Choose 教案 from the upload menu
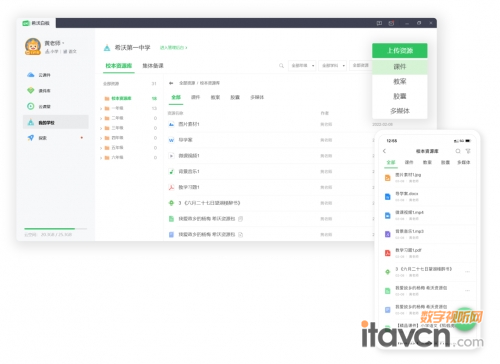The width and height of the screenshot is (500, 364). pyautogui.click(x=400, y=81)
